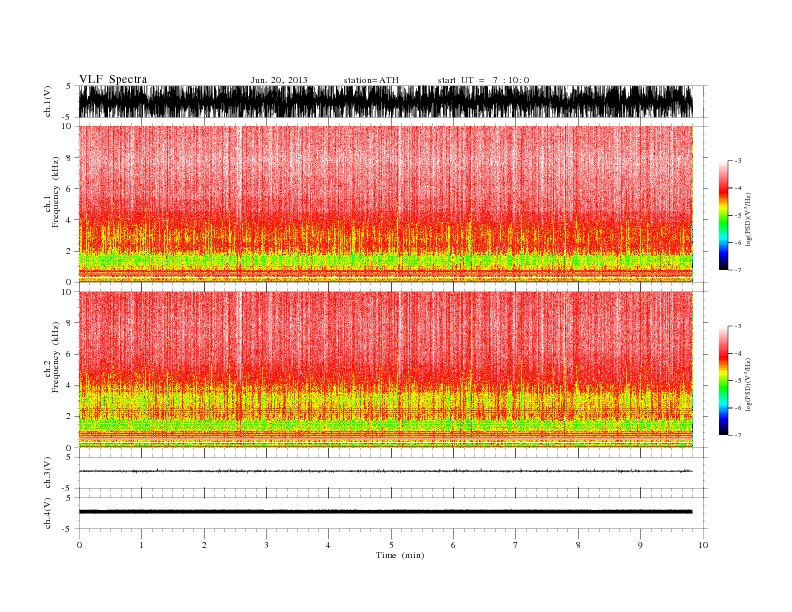The height and width of the screenshot is (612, 792).
Task: Click the "-7" label on ch.2 color bar
Action: click(737, 435)
